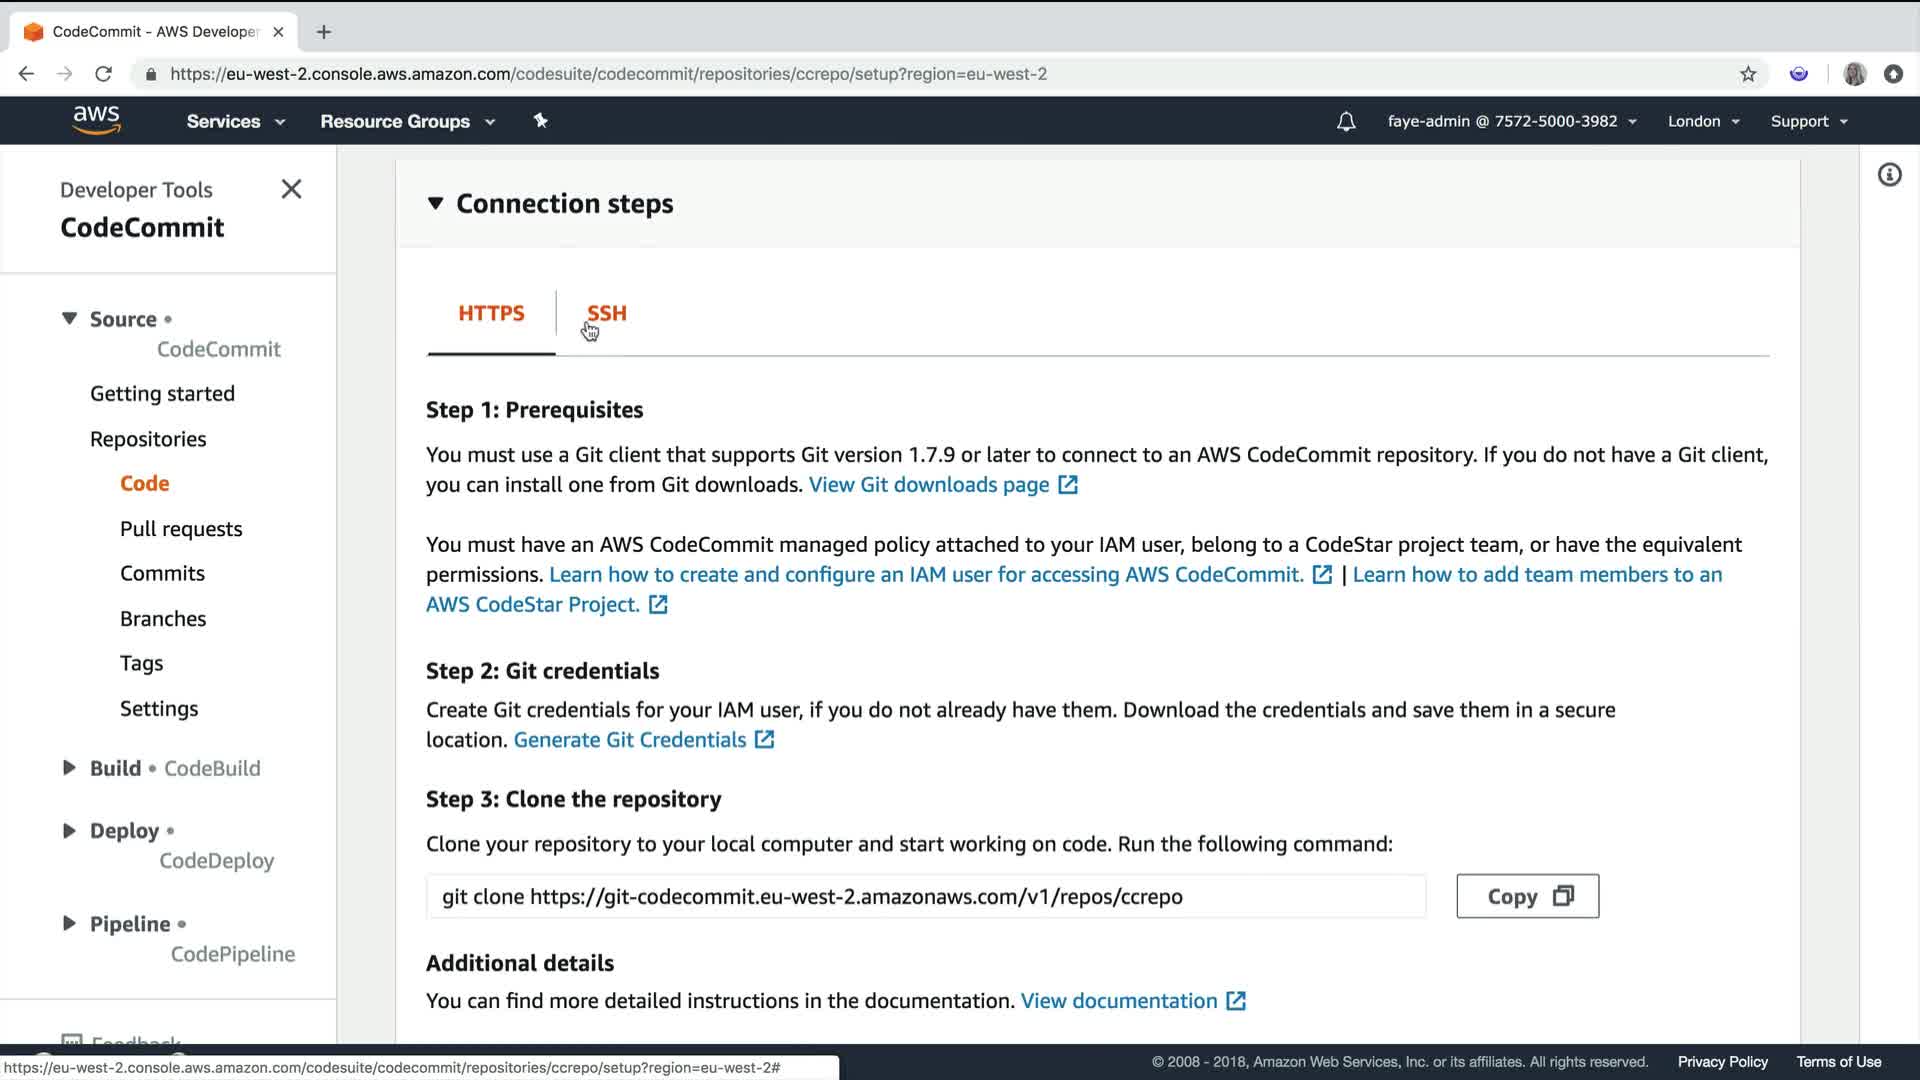Open the notifications bell icon
Screen dimensions: 1920x1080
(1346, 121)
